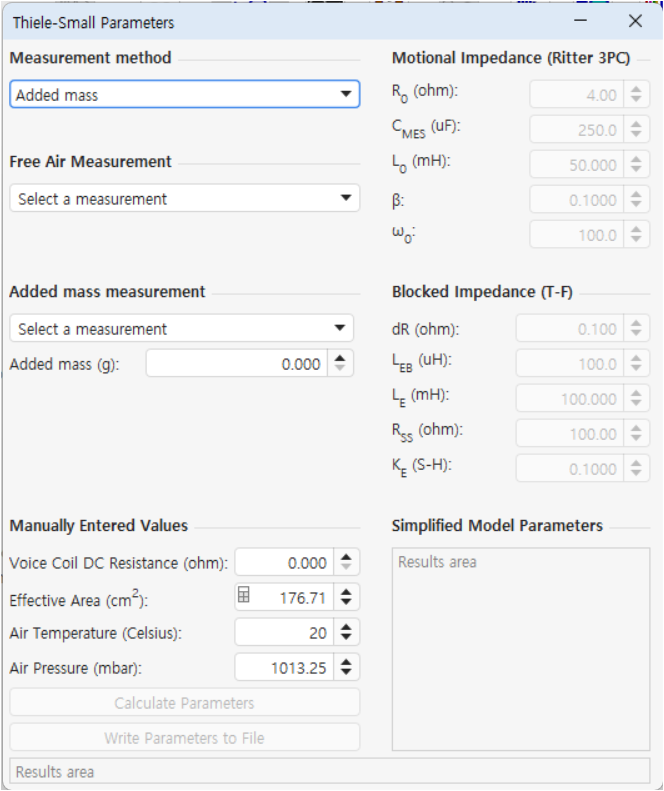Click Write Parameters to File button

click(184, 738)
